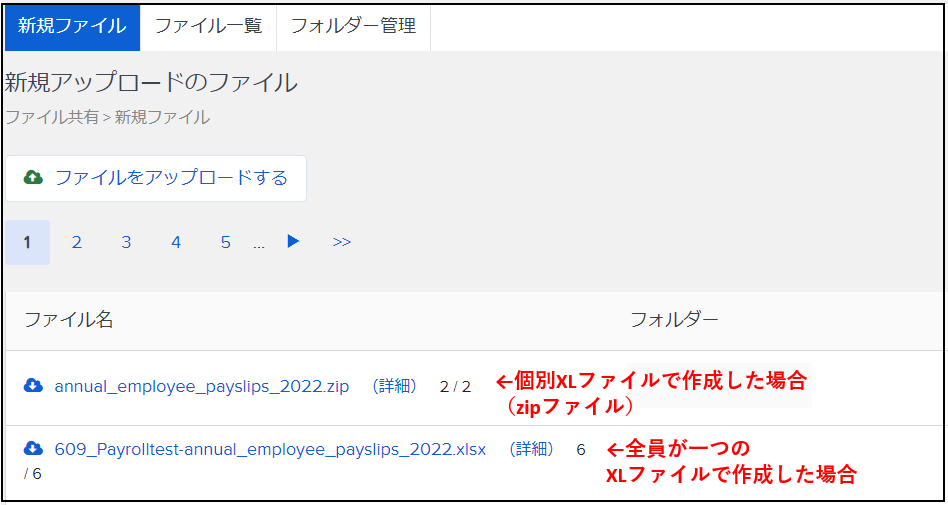Image resolution: width=948 pixels, height=505 pixels.
Task: Open the フォルダー管理 tab
Action: coord(353,26)
